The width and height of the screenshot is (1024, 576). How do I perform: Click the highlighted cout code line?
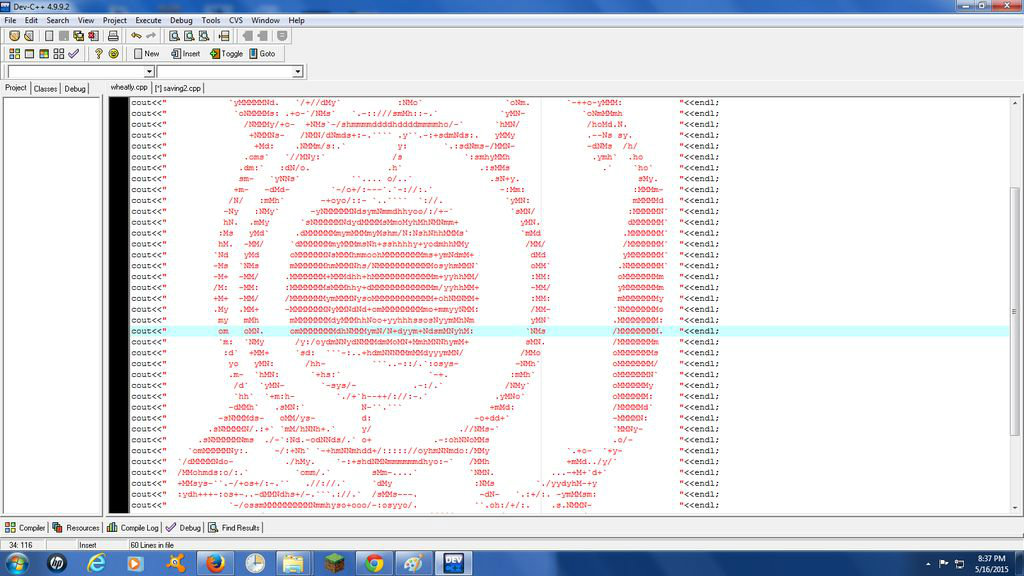click(x=568, y=331)
